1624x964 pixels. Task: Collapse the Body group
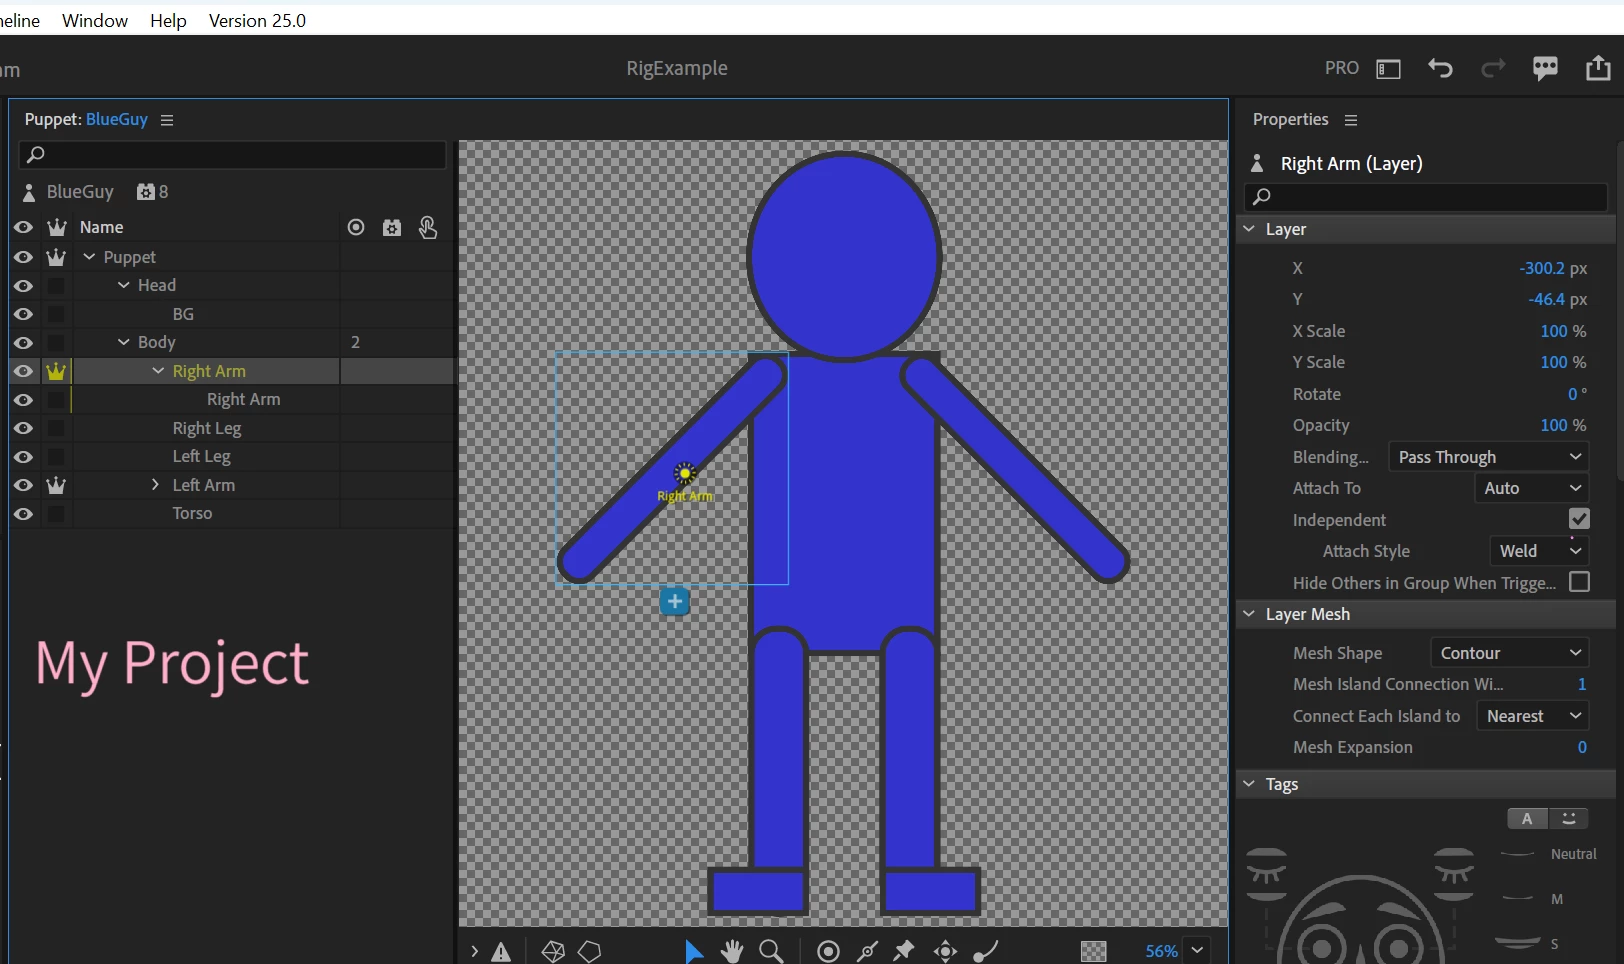[124, 342]
